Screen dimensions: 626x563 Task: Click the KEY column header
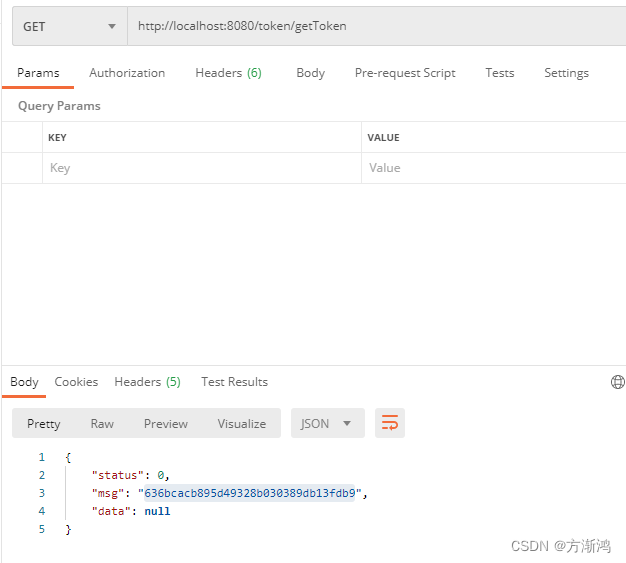tap(57, 138)
